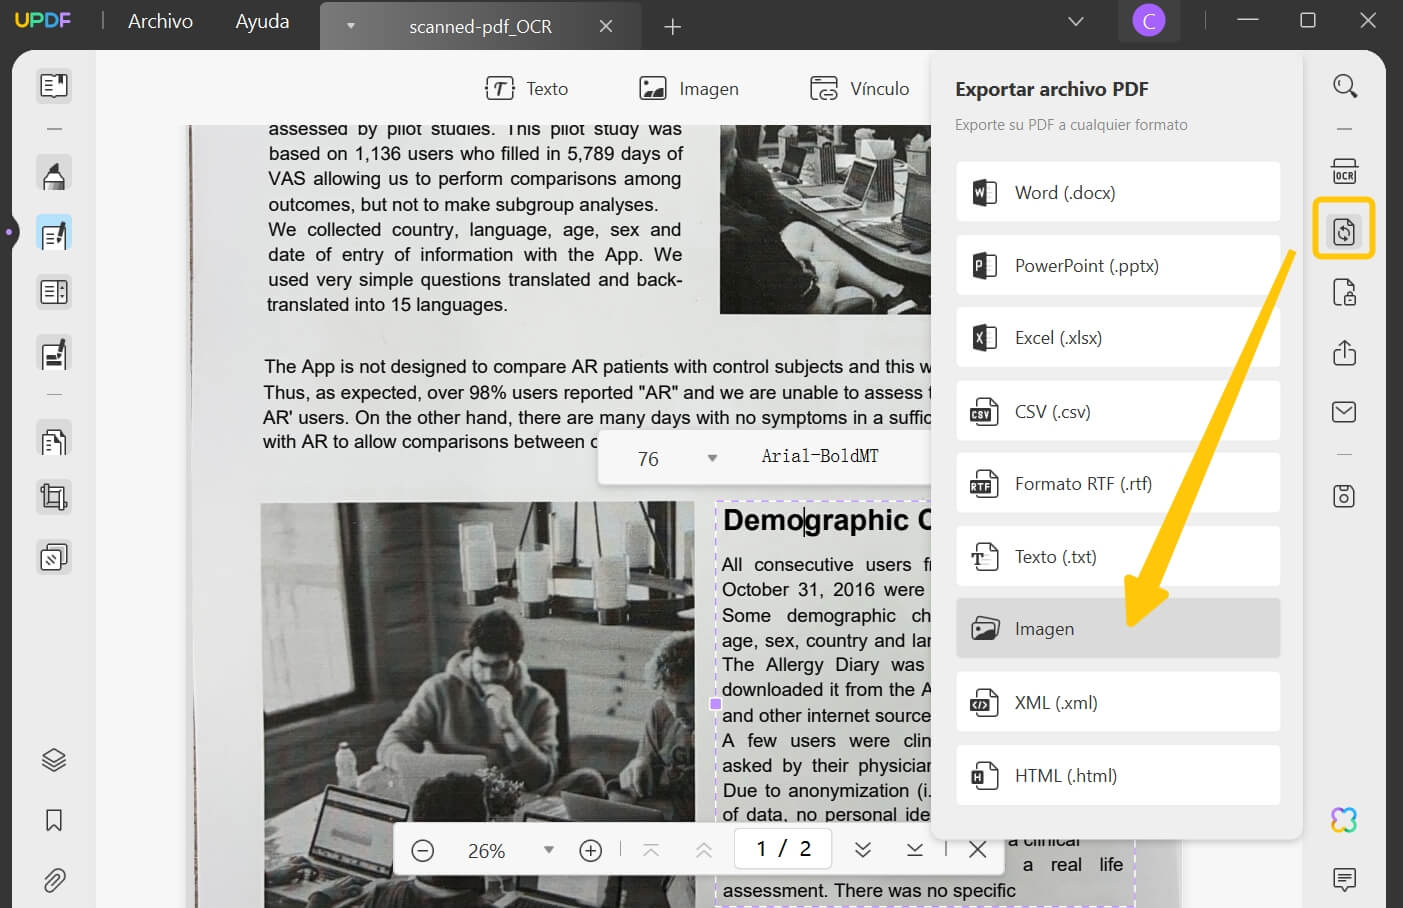Screen dimensions: 1403x908
Task: Open the chevron beside scanned-pdf_OCR tab
Action: click(x=349, y=27)
